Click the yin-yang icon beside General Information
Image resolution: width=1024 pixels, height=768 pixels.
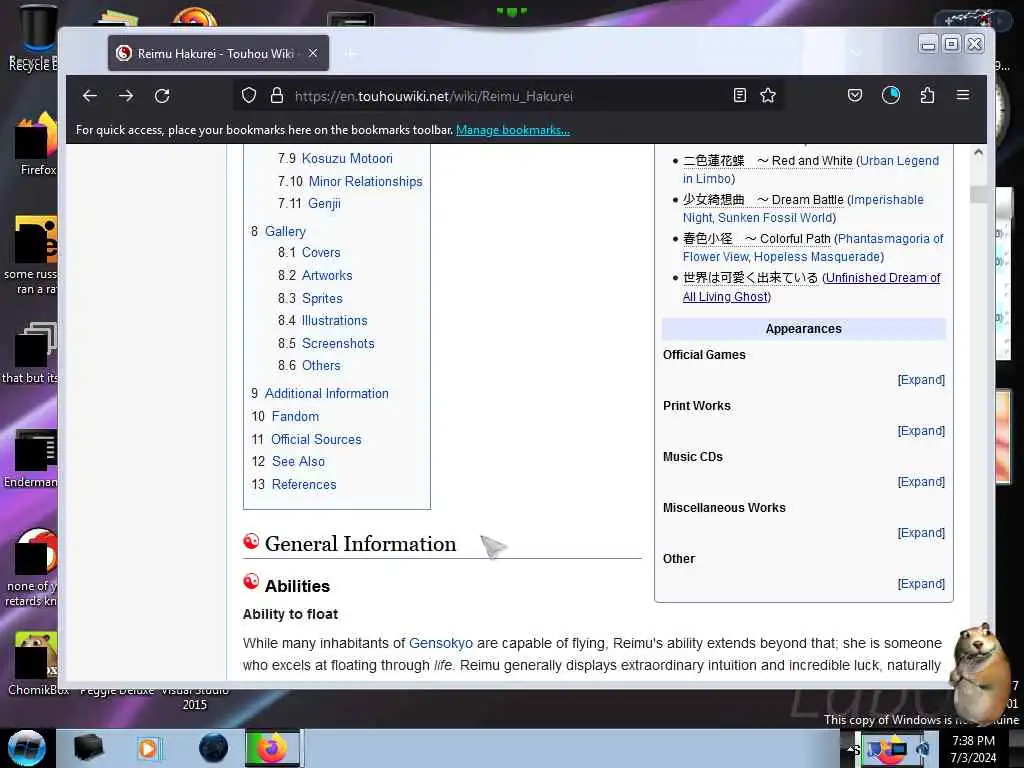251,541
